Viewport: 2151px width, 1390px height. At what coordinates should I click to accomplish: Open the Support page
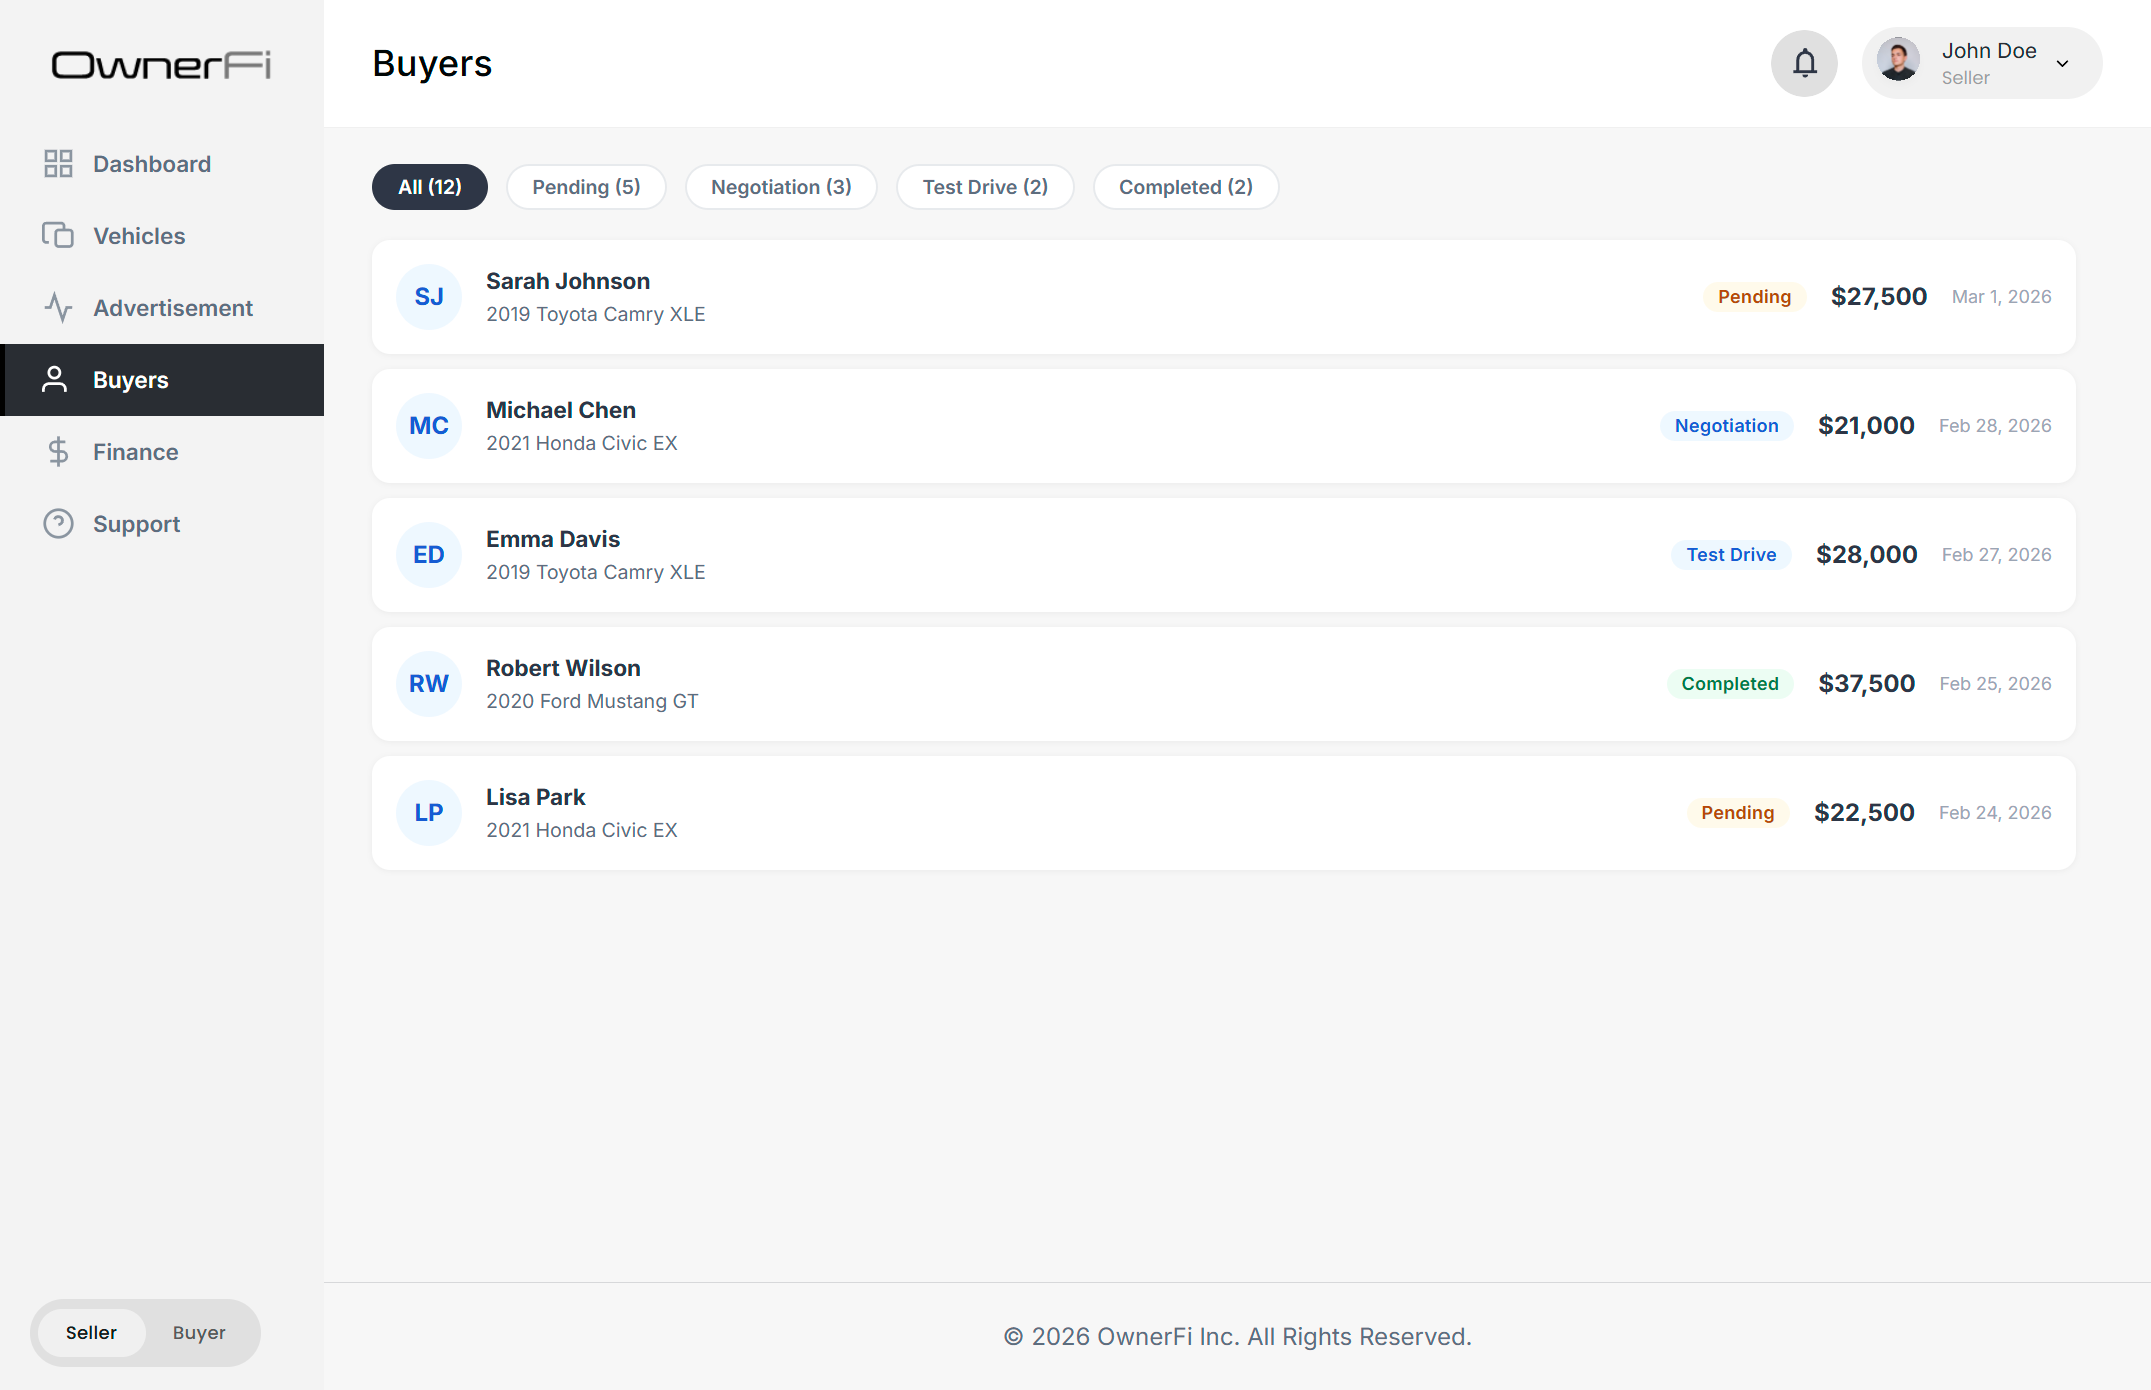(162, 524)
